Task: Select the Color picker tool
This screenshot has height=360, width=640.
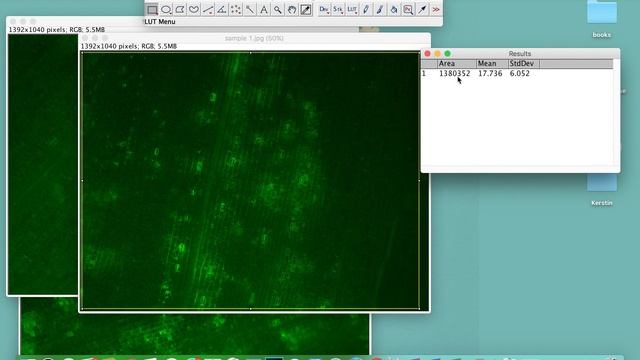Action: tap(306, 9)
